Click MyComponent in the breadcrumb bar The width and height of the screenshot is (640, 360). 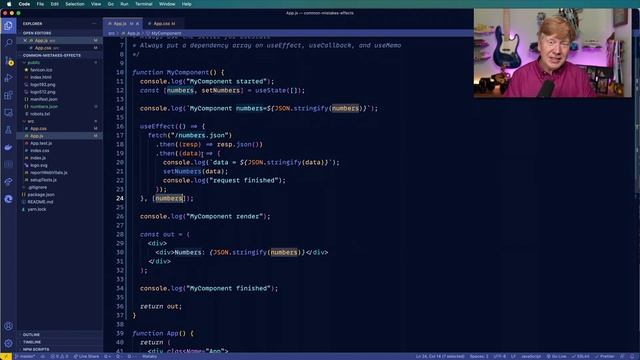(166, 33)
